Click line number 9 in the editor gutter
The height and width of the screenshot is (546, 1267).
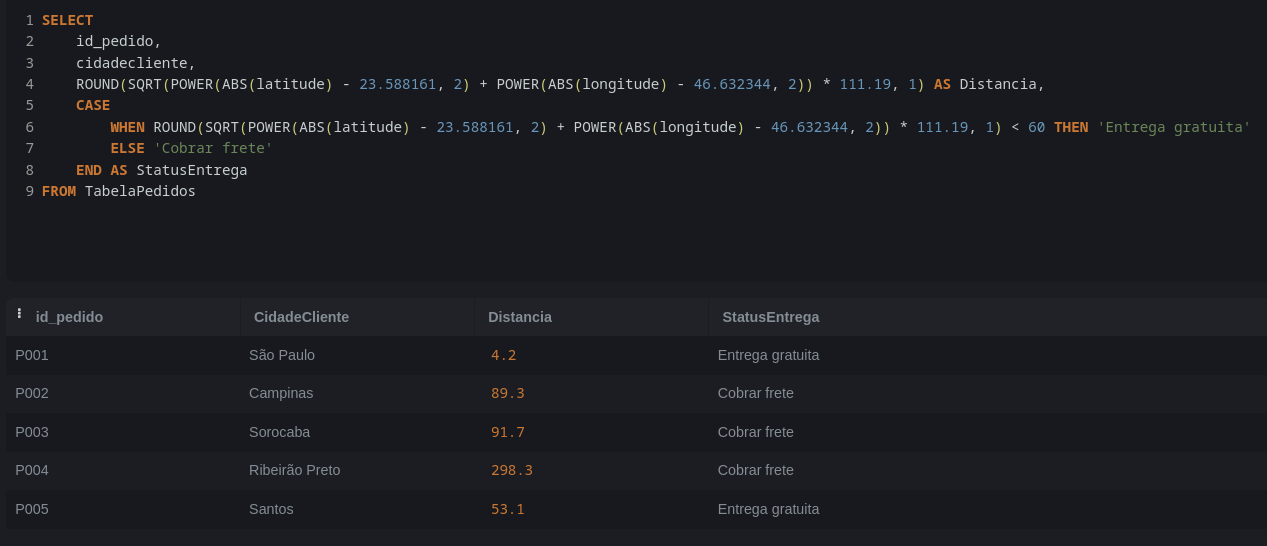[30, 191]
